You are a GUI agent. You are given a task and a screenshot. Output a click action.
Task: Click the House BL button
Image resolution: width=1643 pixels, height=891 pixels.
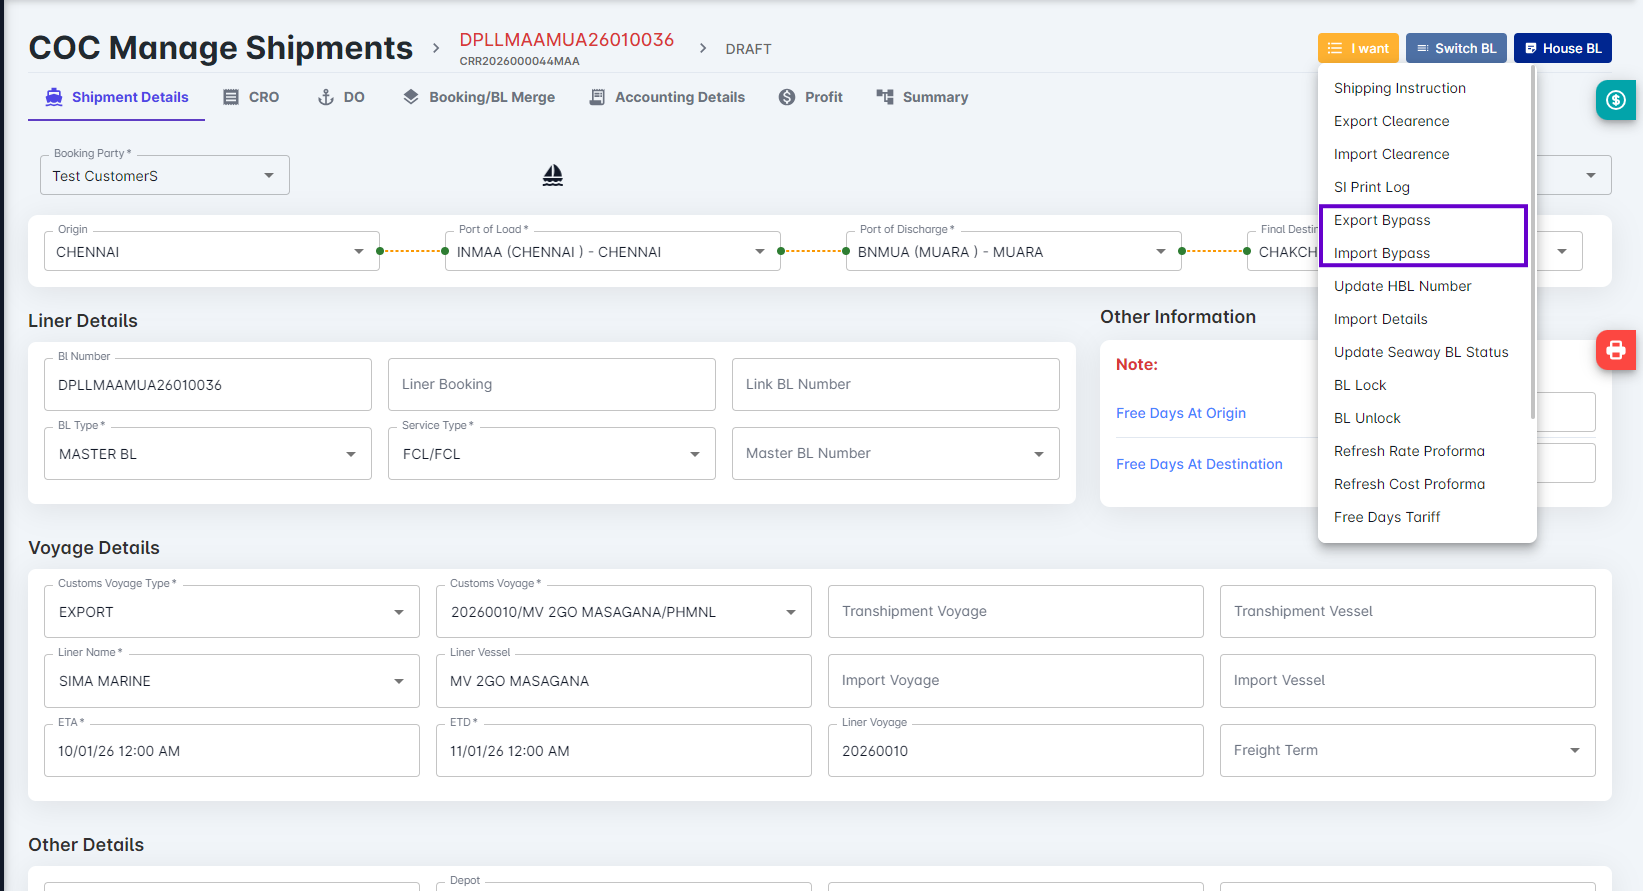click(1562, 48)
